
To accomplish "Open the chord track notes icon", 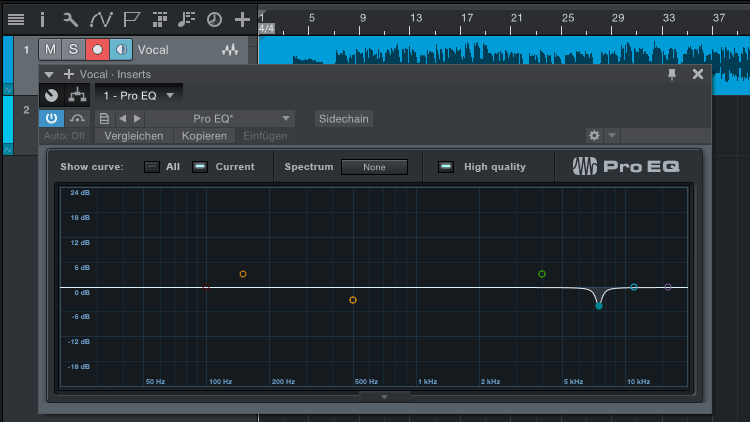I will click(186, 20).
